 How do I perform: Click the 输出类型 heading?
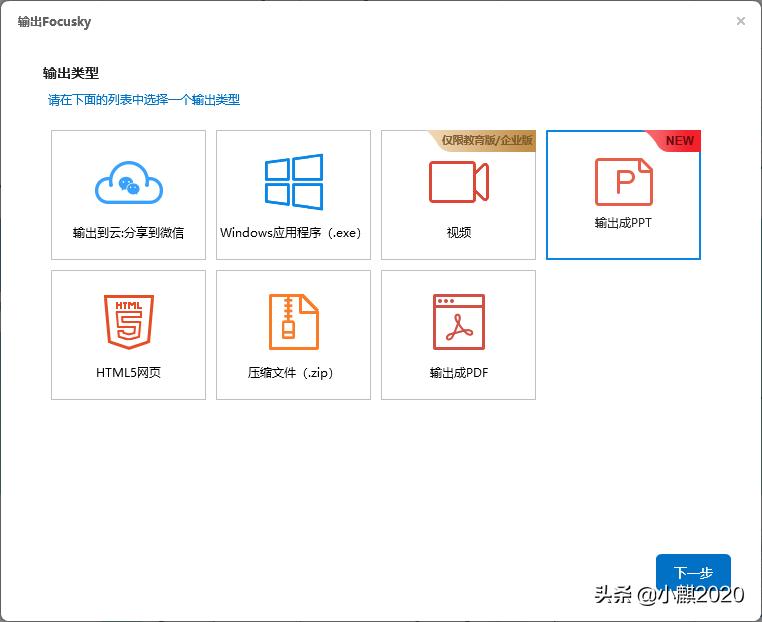(x=71, y=73)
